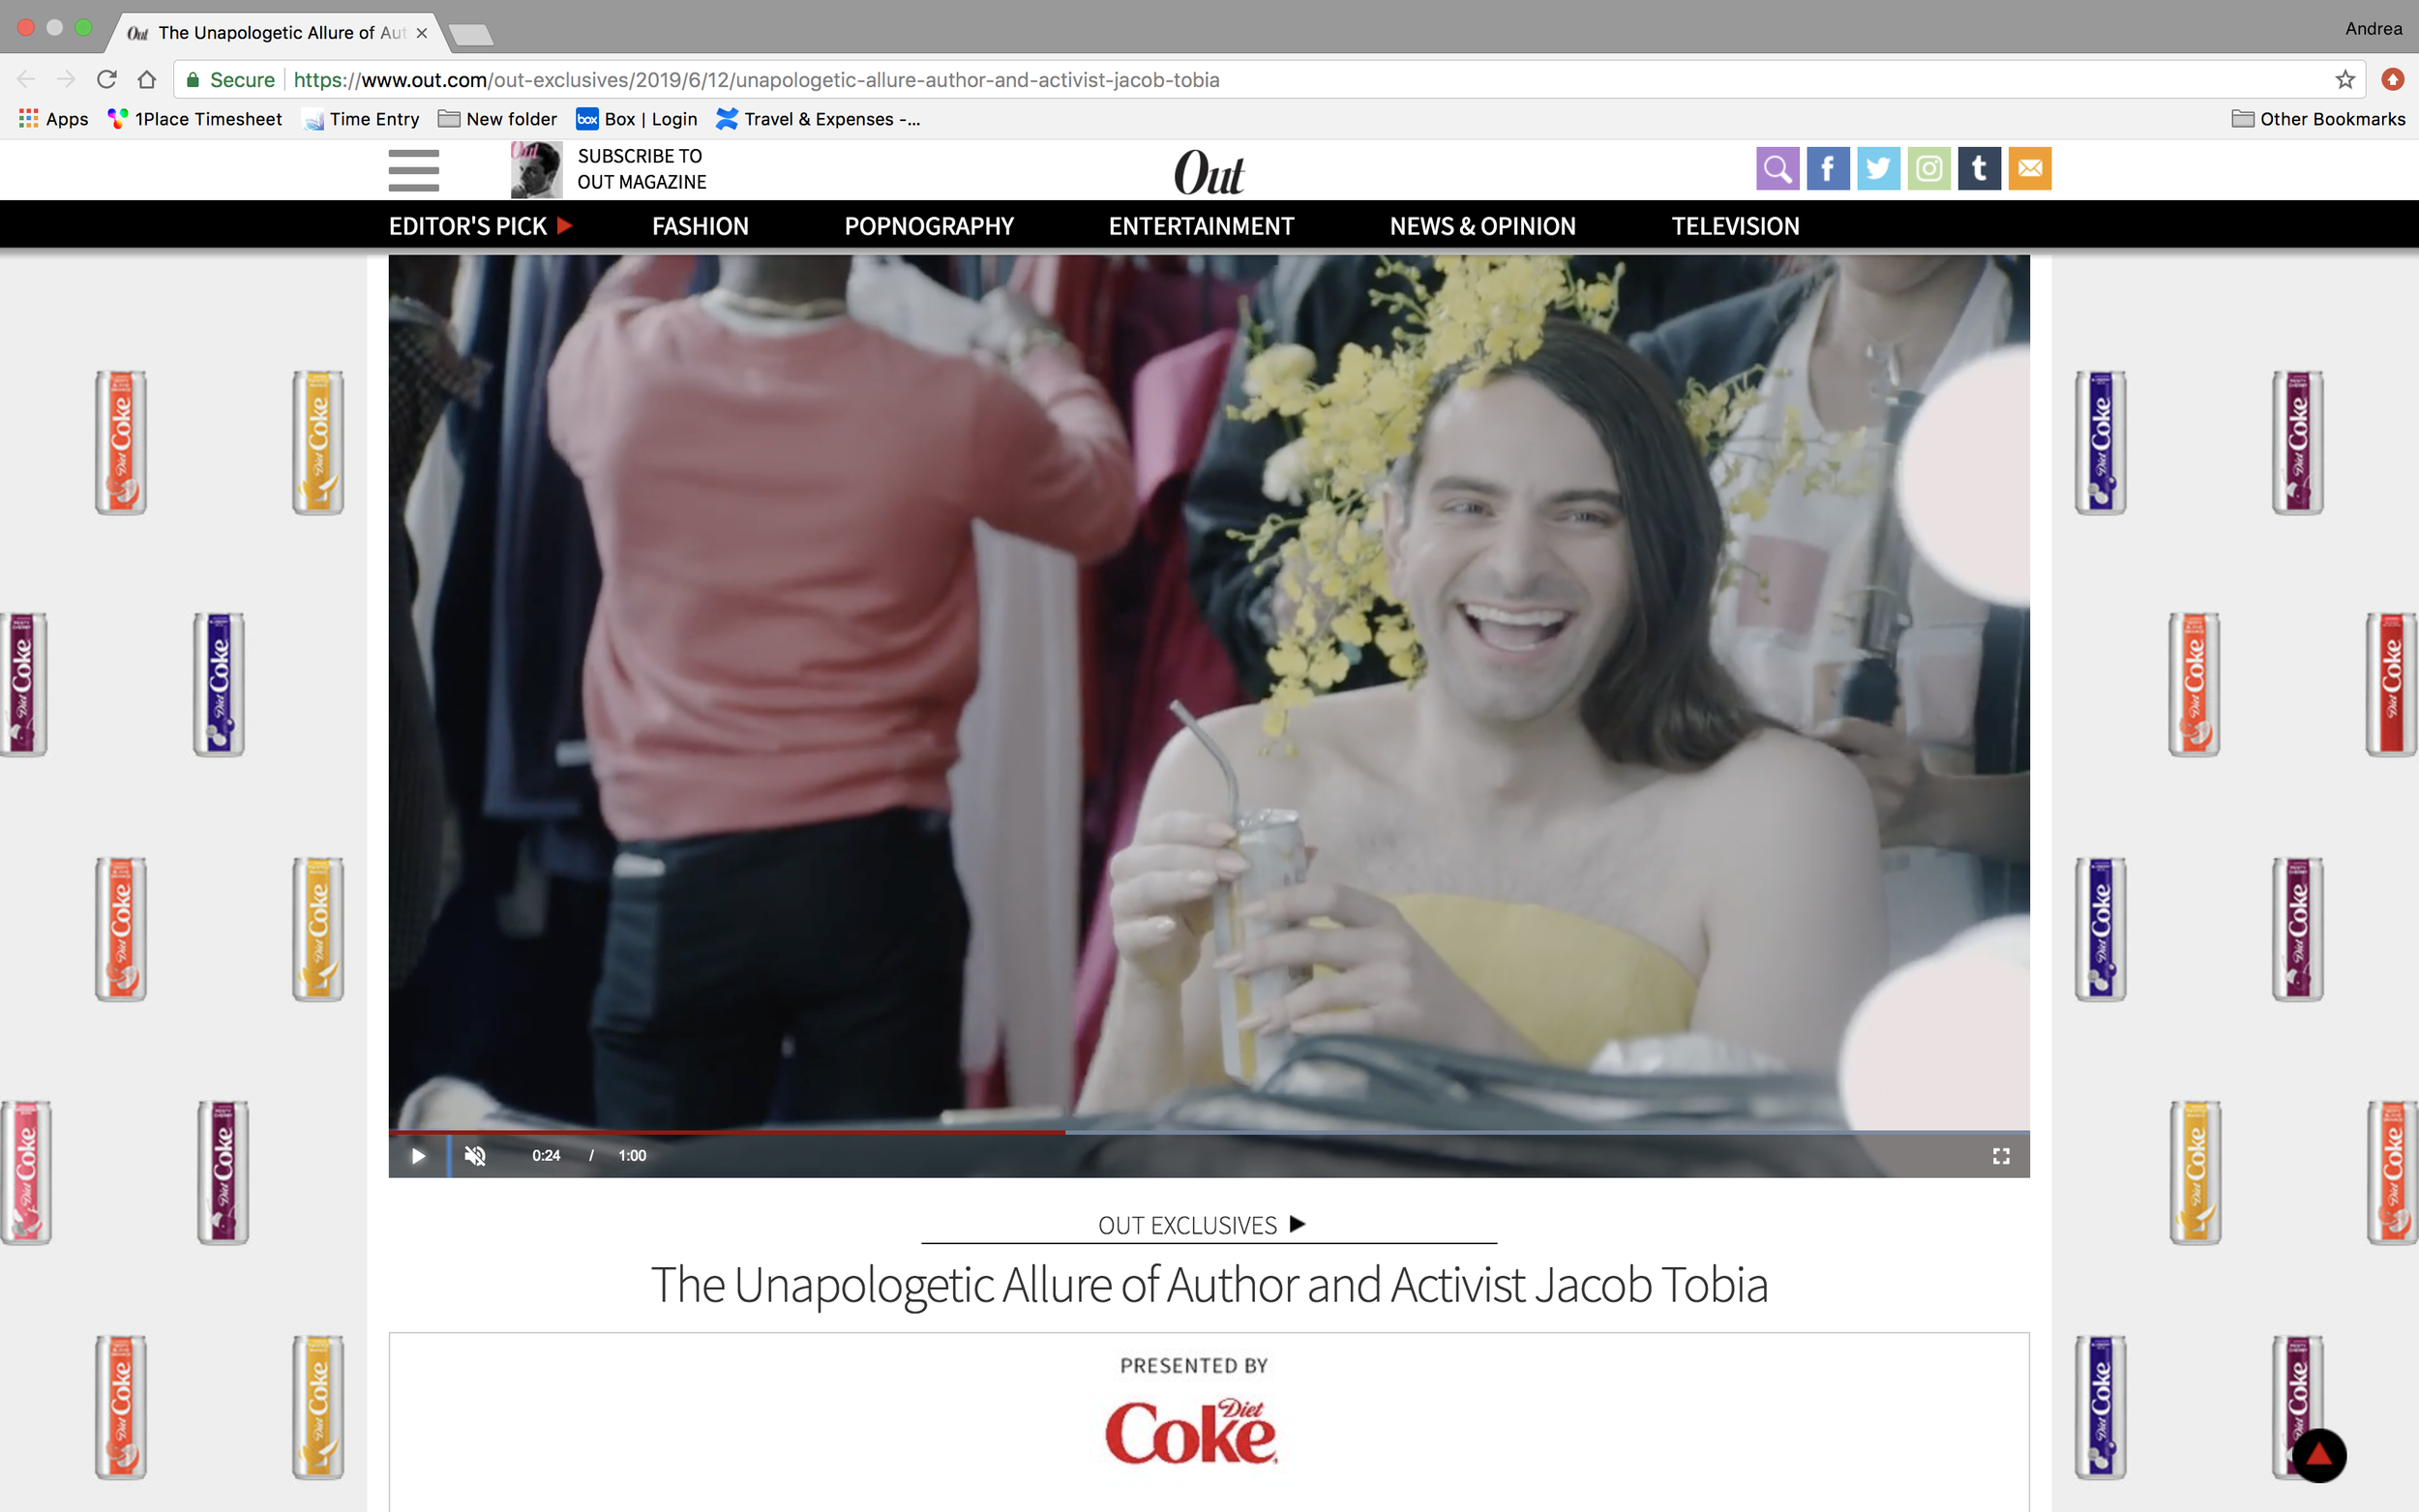Open the New folder bookmark folder
This screenshot has height=1512, width=2419.
pyautogui.click(x=497, y=119)
